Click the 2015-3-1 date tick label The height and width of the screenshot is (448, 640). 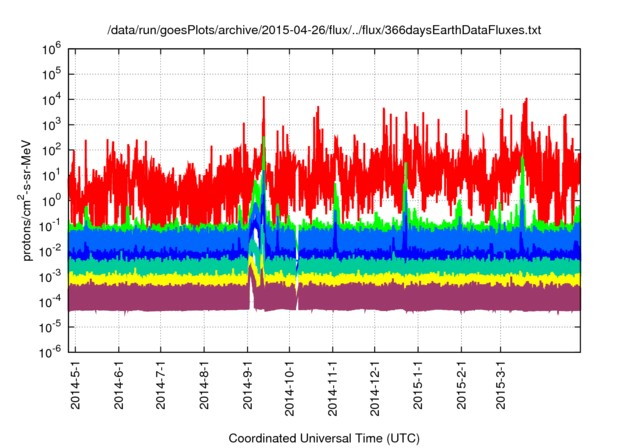[501, 386]
